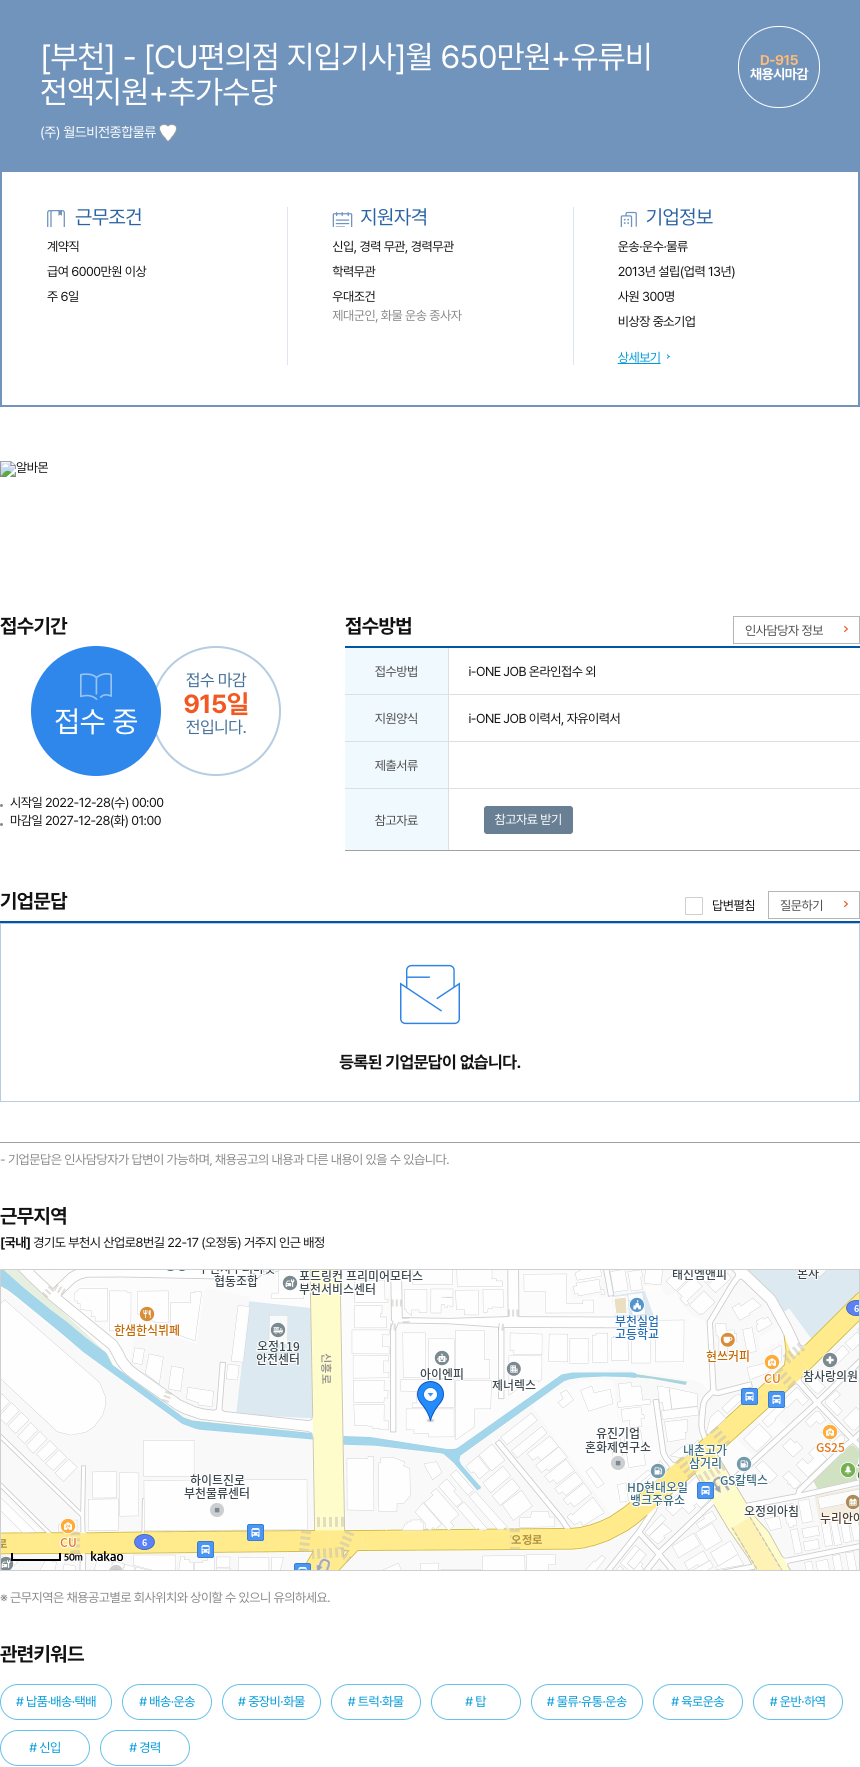Click the route 6 badge on 오정로
Viewport: 860px width, 1767px height.
144,1542
